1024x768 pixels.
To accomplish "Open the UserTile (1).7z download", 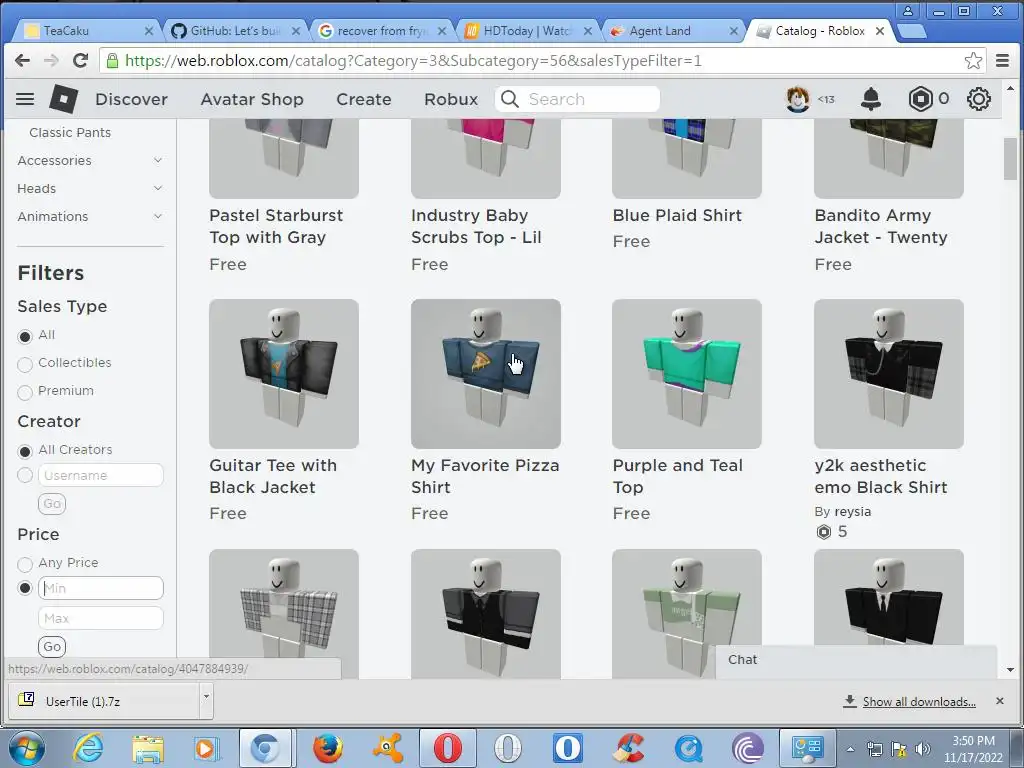I will (104, 701).
